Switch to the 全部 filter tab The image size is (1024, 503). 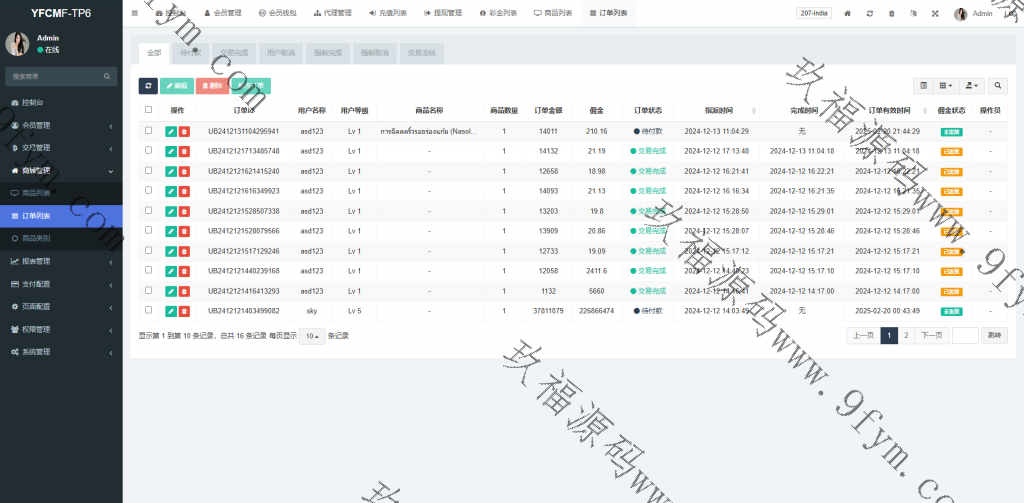point(153,53)
